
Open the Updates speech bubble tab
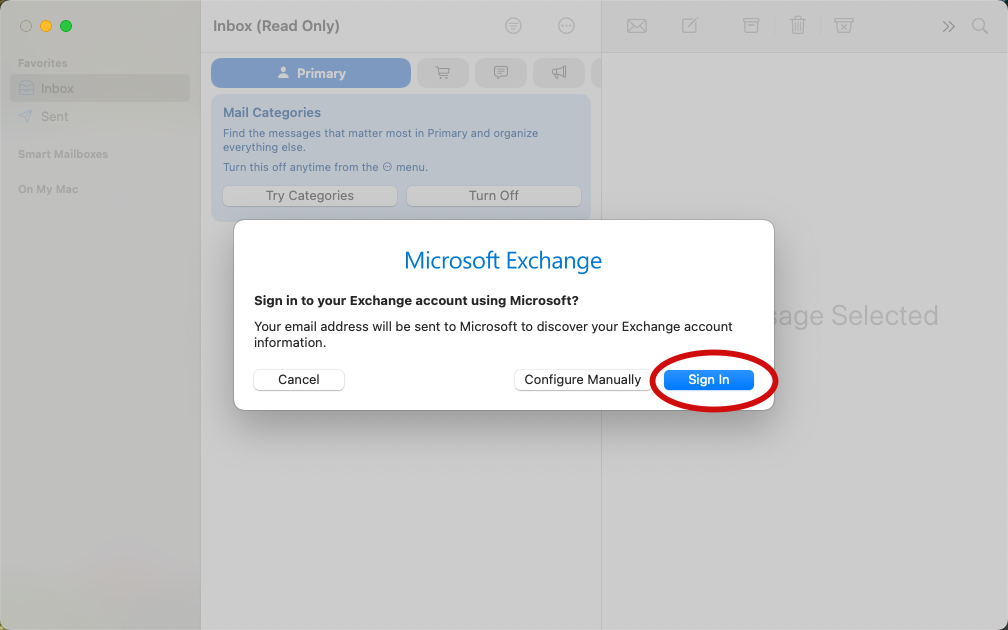tap(501, 73)
